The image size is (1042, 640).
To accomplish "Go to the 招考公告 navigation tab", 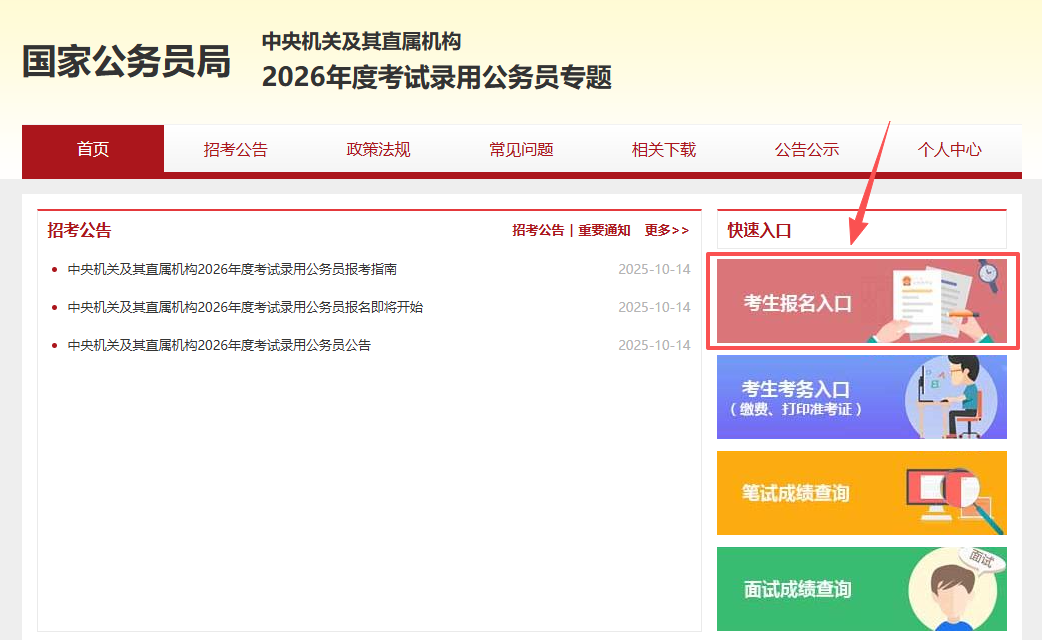I will point(236,150).
